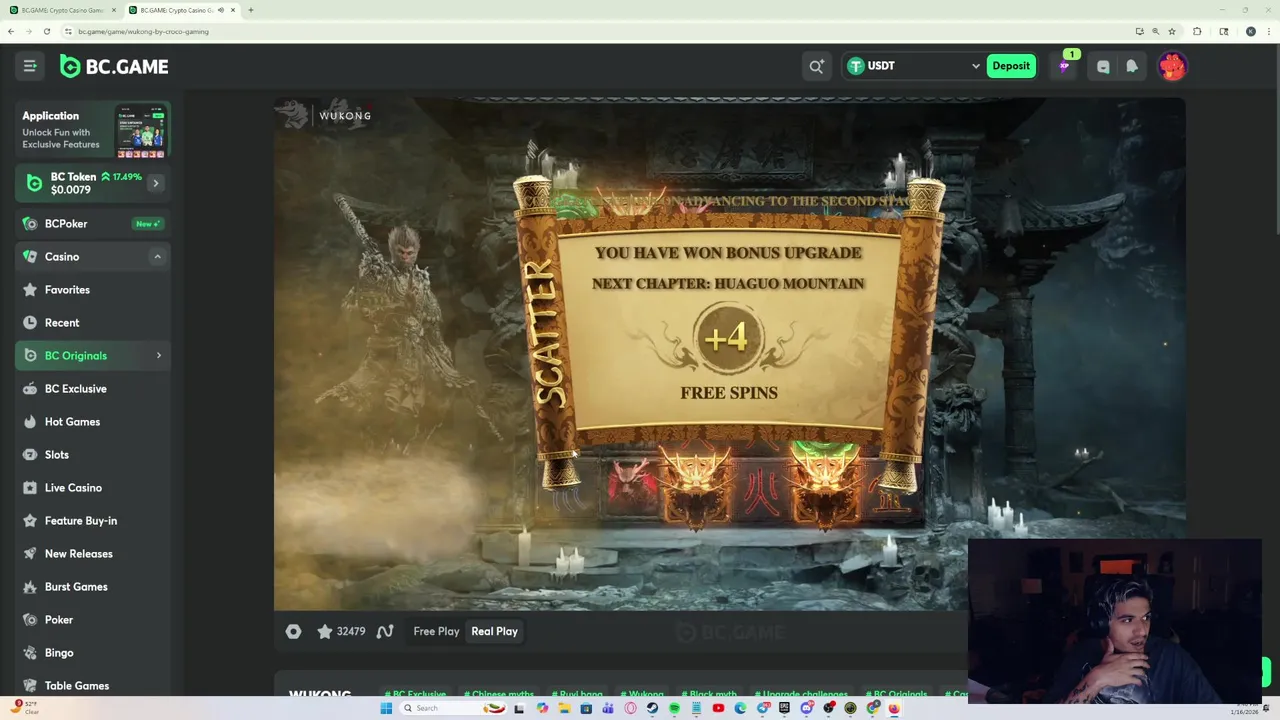Viewport: 1280px width, 720px height.
Task: Switch to Real Play mode
Action: [494, 631]
